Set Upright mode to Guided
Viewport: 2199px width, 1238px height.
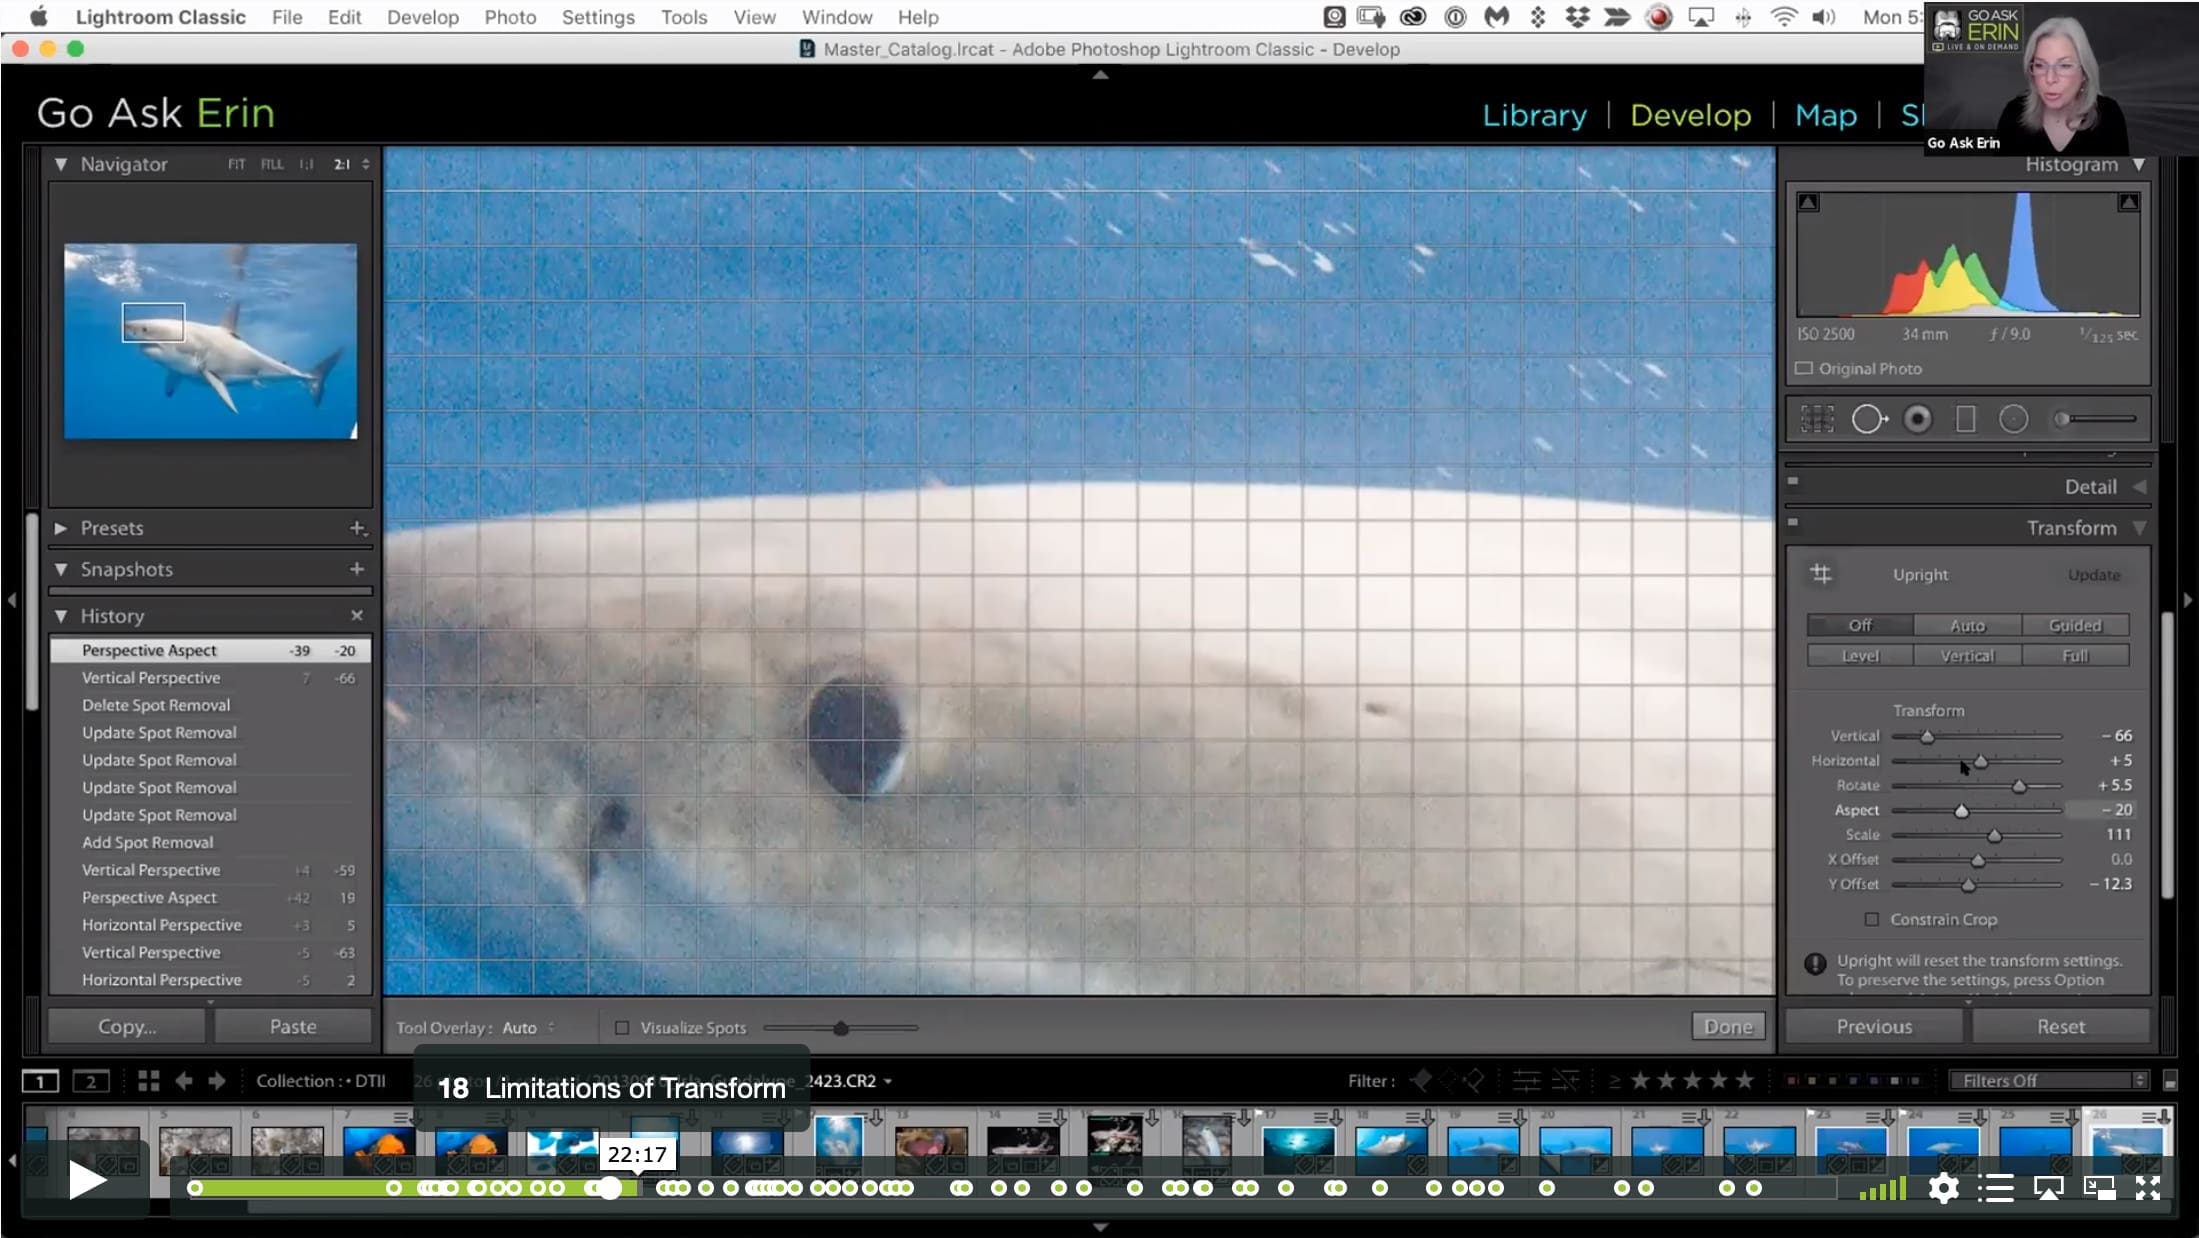click(x=2075, y=625)
